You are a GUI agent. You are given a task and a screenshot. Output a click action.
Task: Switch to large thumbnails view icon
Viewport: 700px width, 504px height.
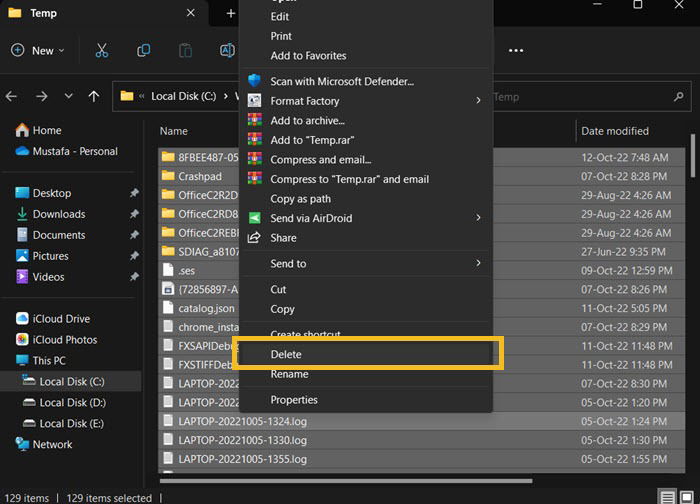[687, 497]
